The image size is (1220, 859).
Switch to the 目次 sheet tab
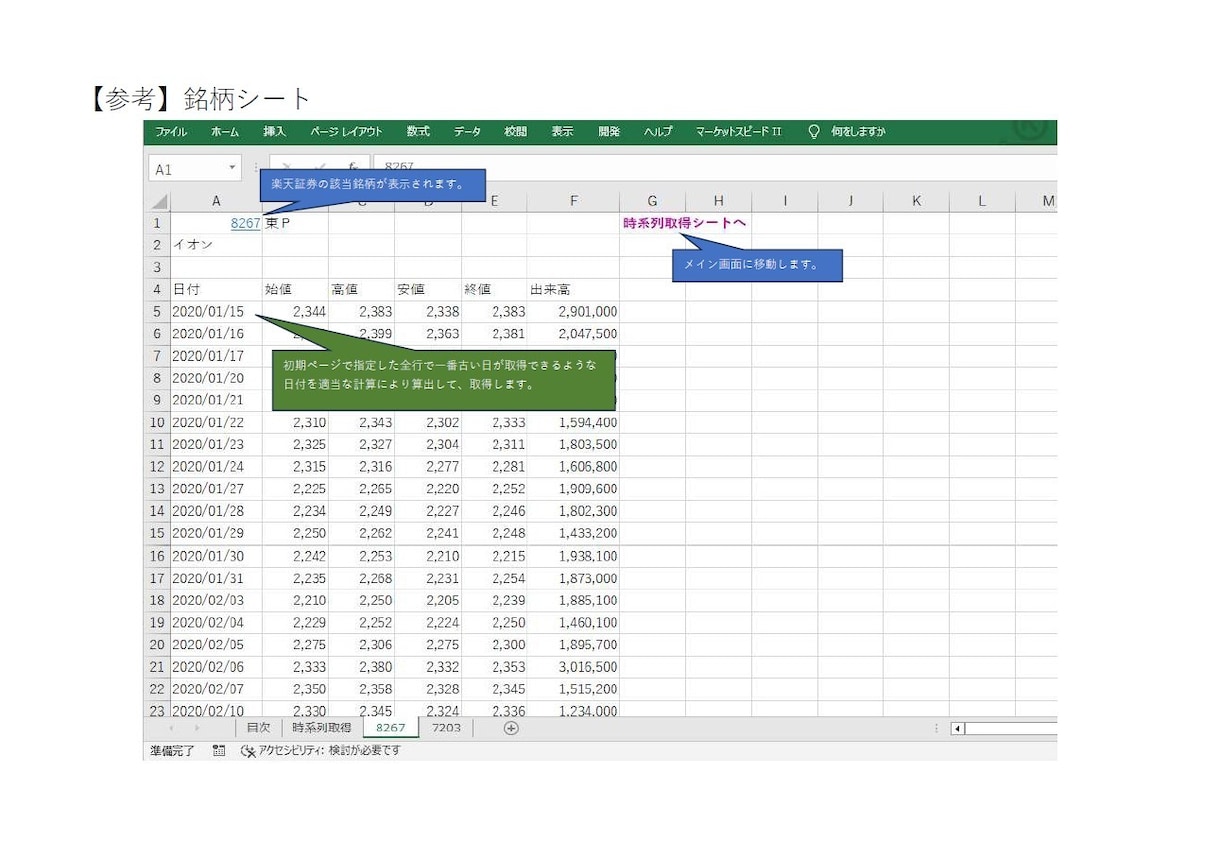click(x=258, y=728)
